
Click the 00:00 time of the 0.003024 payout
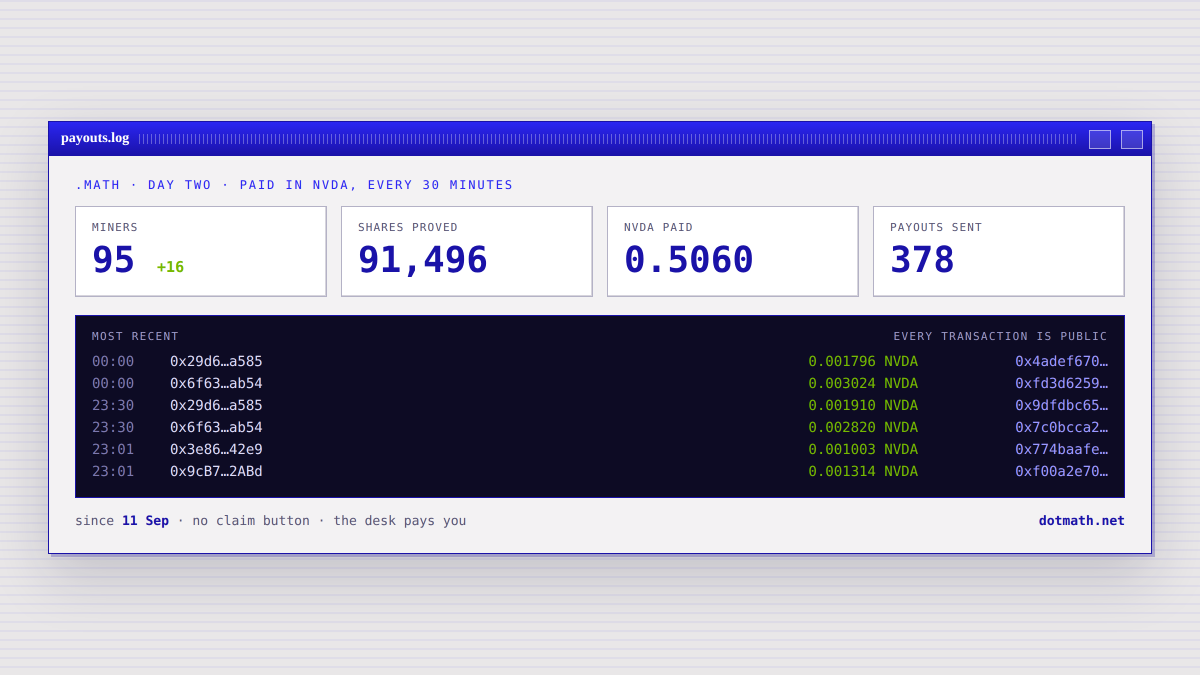tap(113, 383)
